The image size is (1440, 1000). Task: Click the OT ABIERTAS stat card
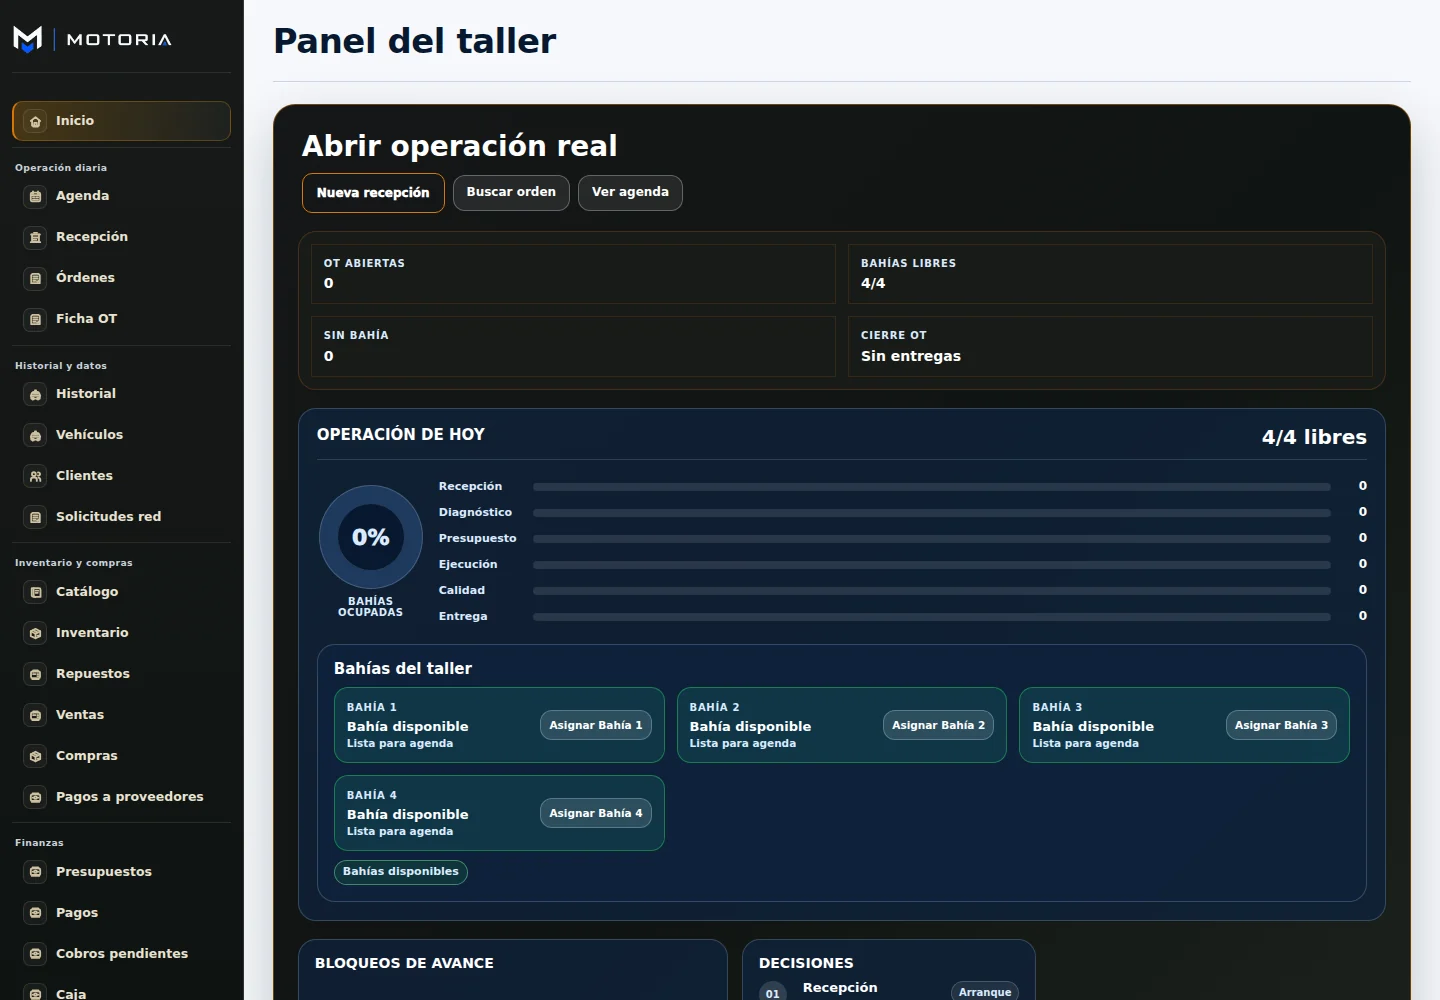coord(573,274)
